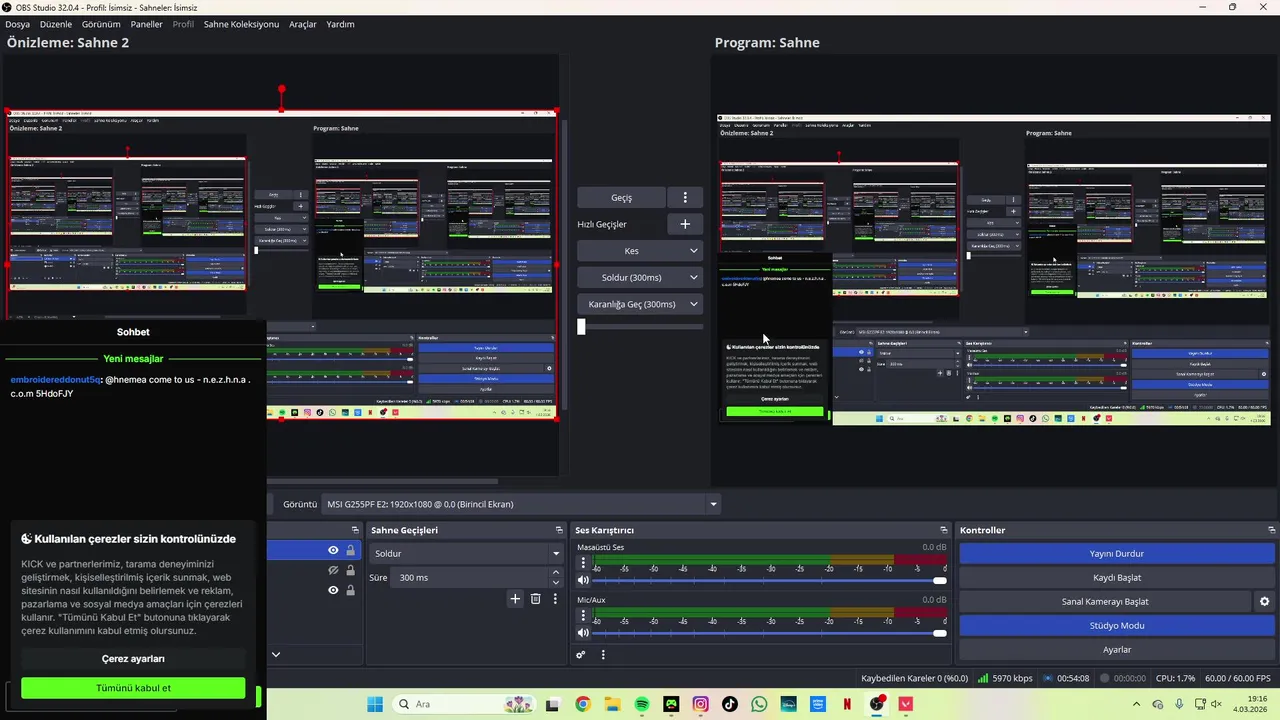The height and width of the screenshot is (720, 1280).
Task: Open the Görüntü display selection dropdown
Action: [521, 504]
